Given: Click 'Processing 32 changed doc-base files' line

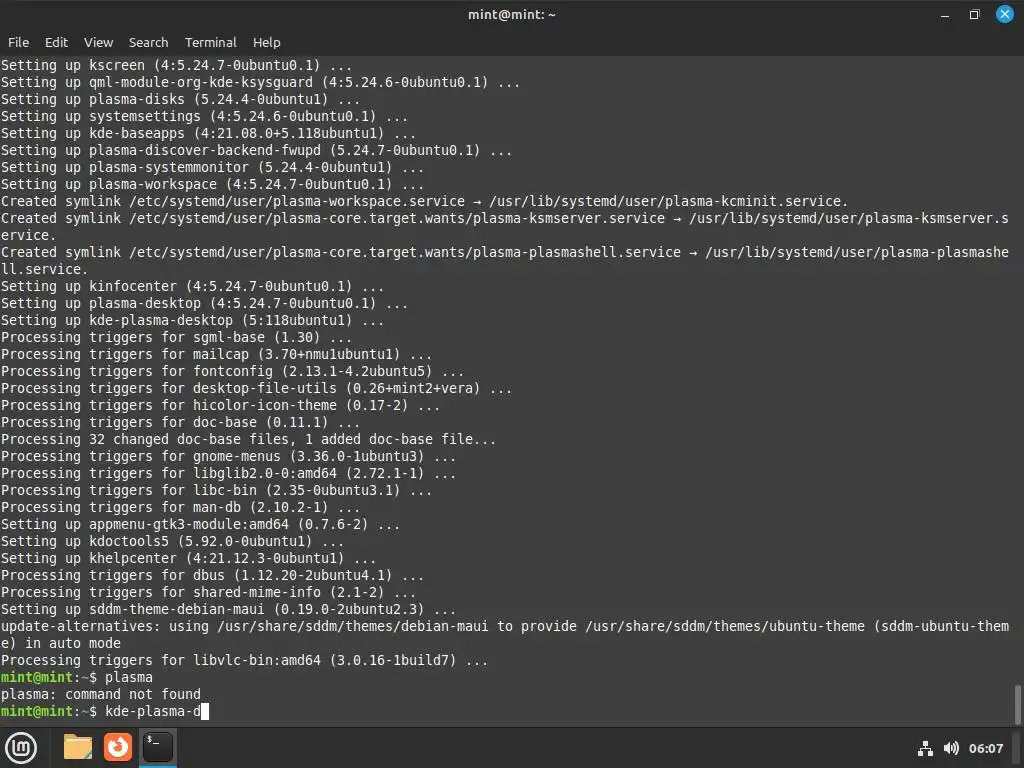Looking at the screenshot, I should pos(248,439).
